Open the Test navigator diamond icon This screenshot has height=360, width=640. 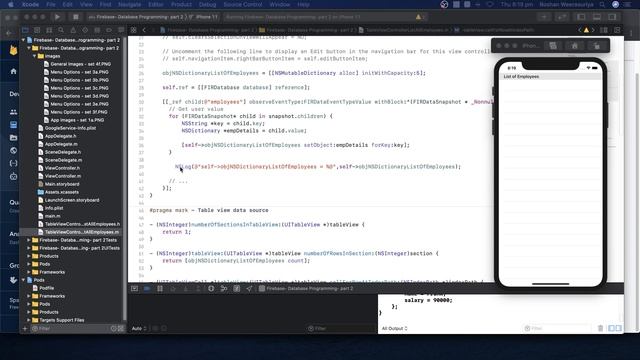[85, 30]
